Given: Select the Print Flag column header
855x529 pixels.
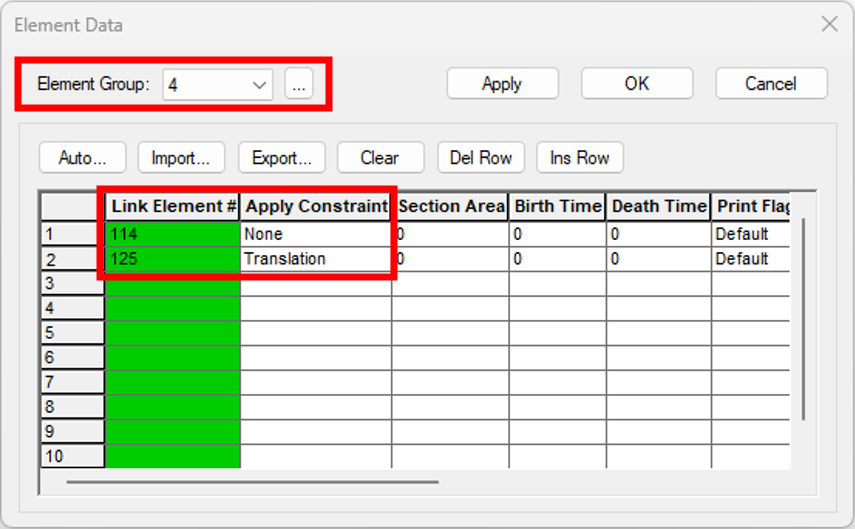Looking at the screenshot, I should tap(751, 207).
